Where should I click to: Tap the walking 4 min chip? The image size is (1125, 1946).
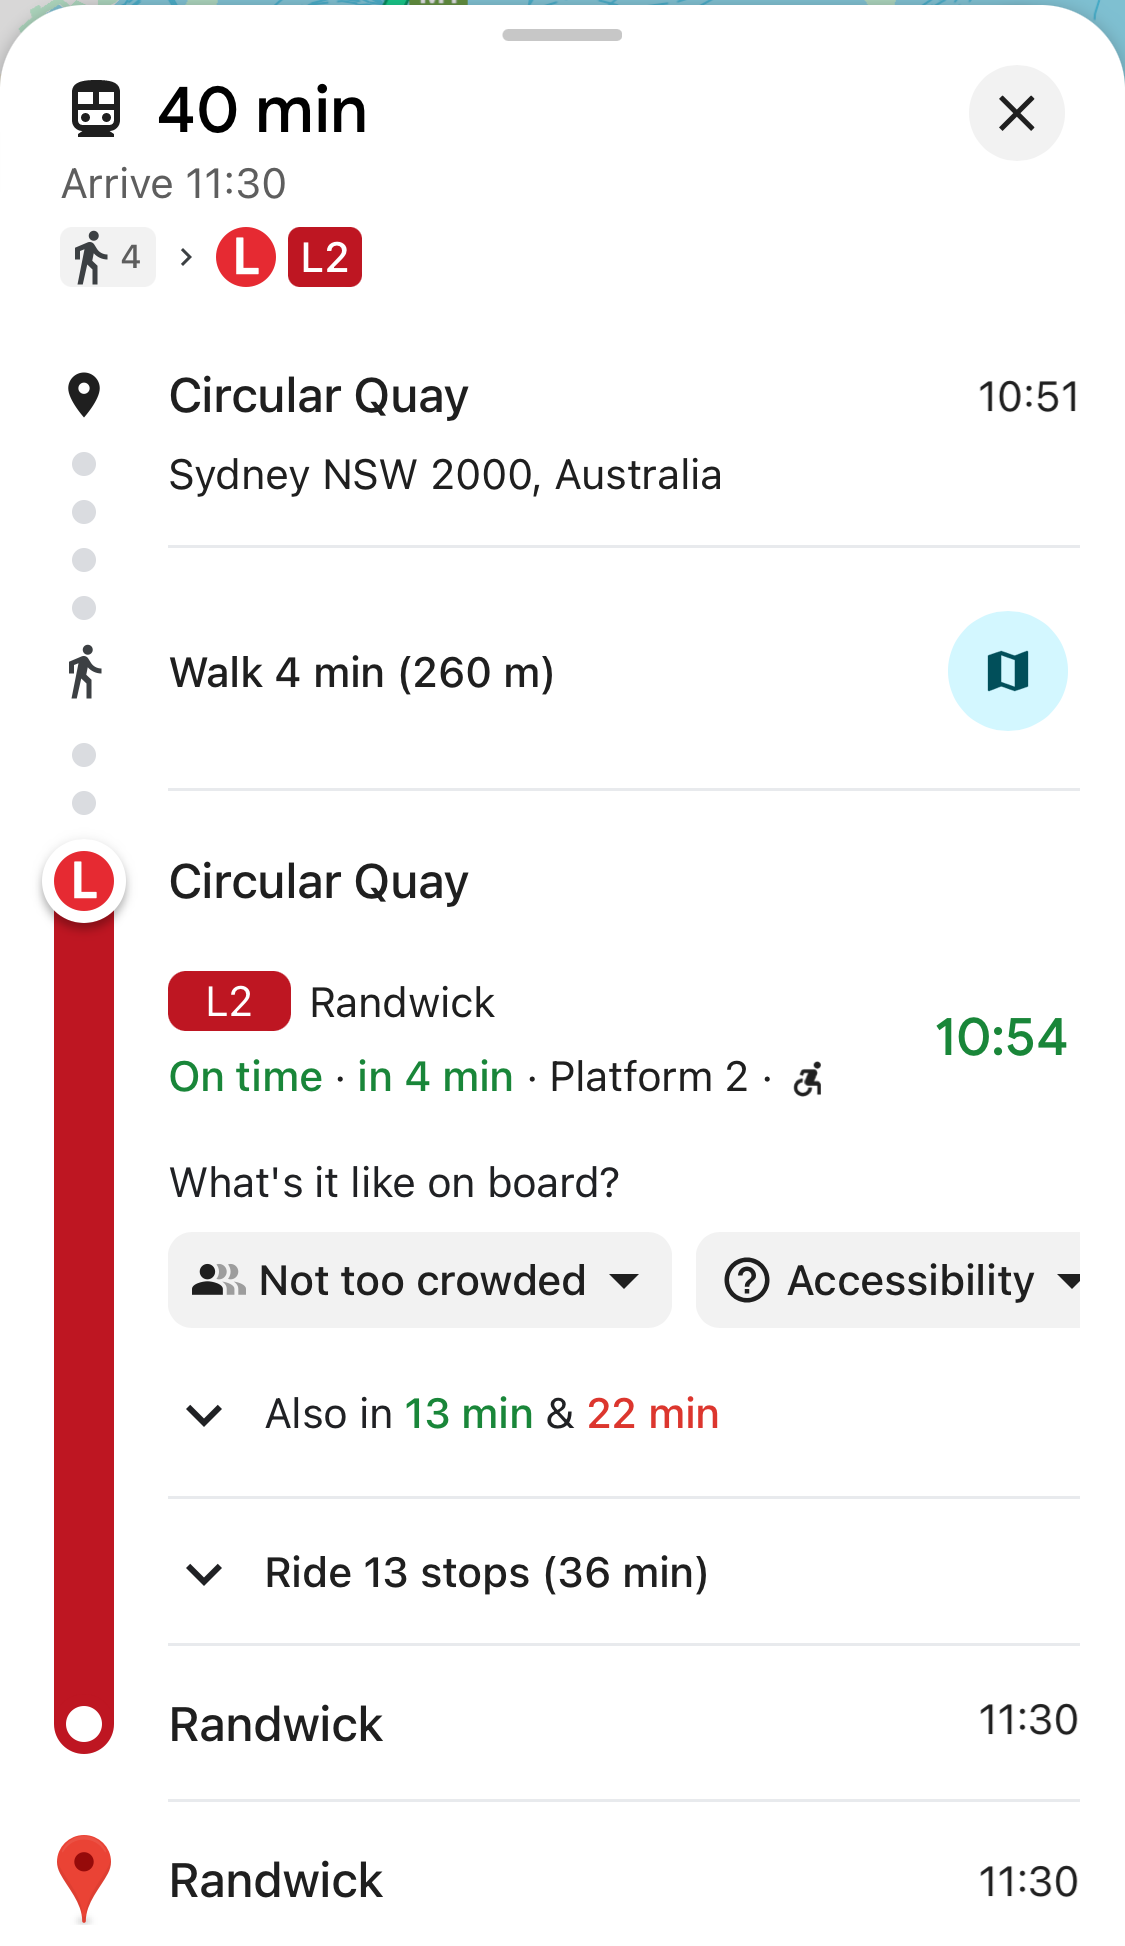tap(108, 257)
